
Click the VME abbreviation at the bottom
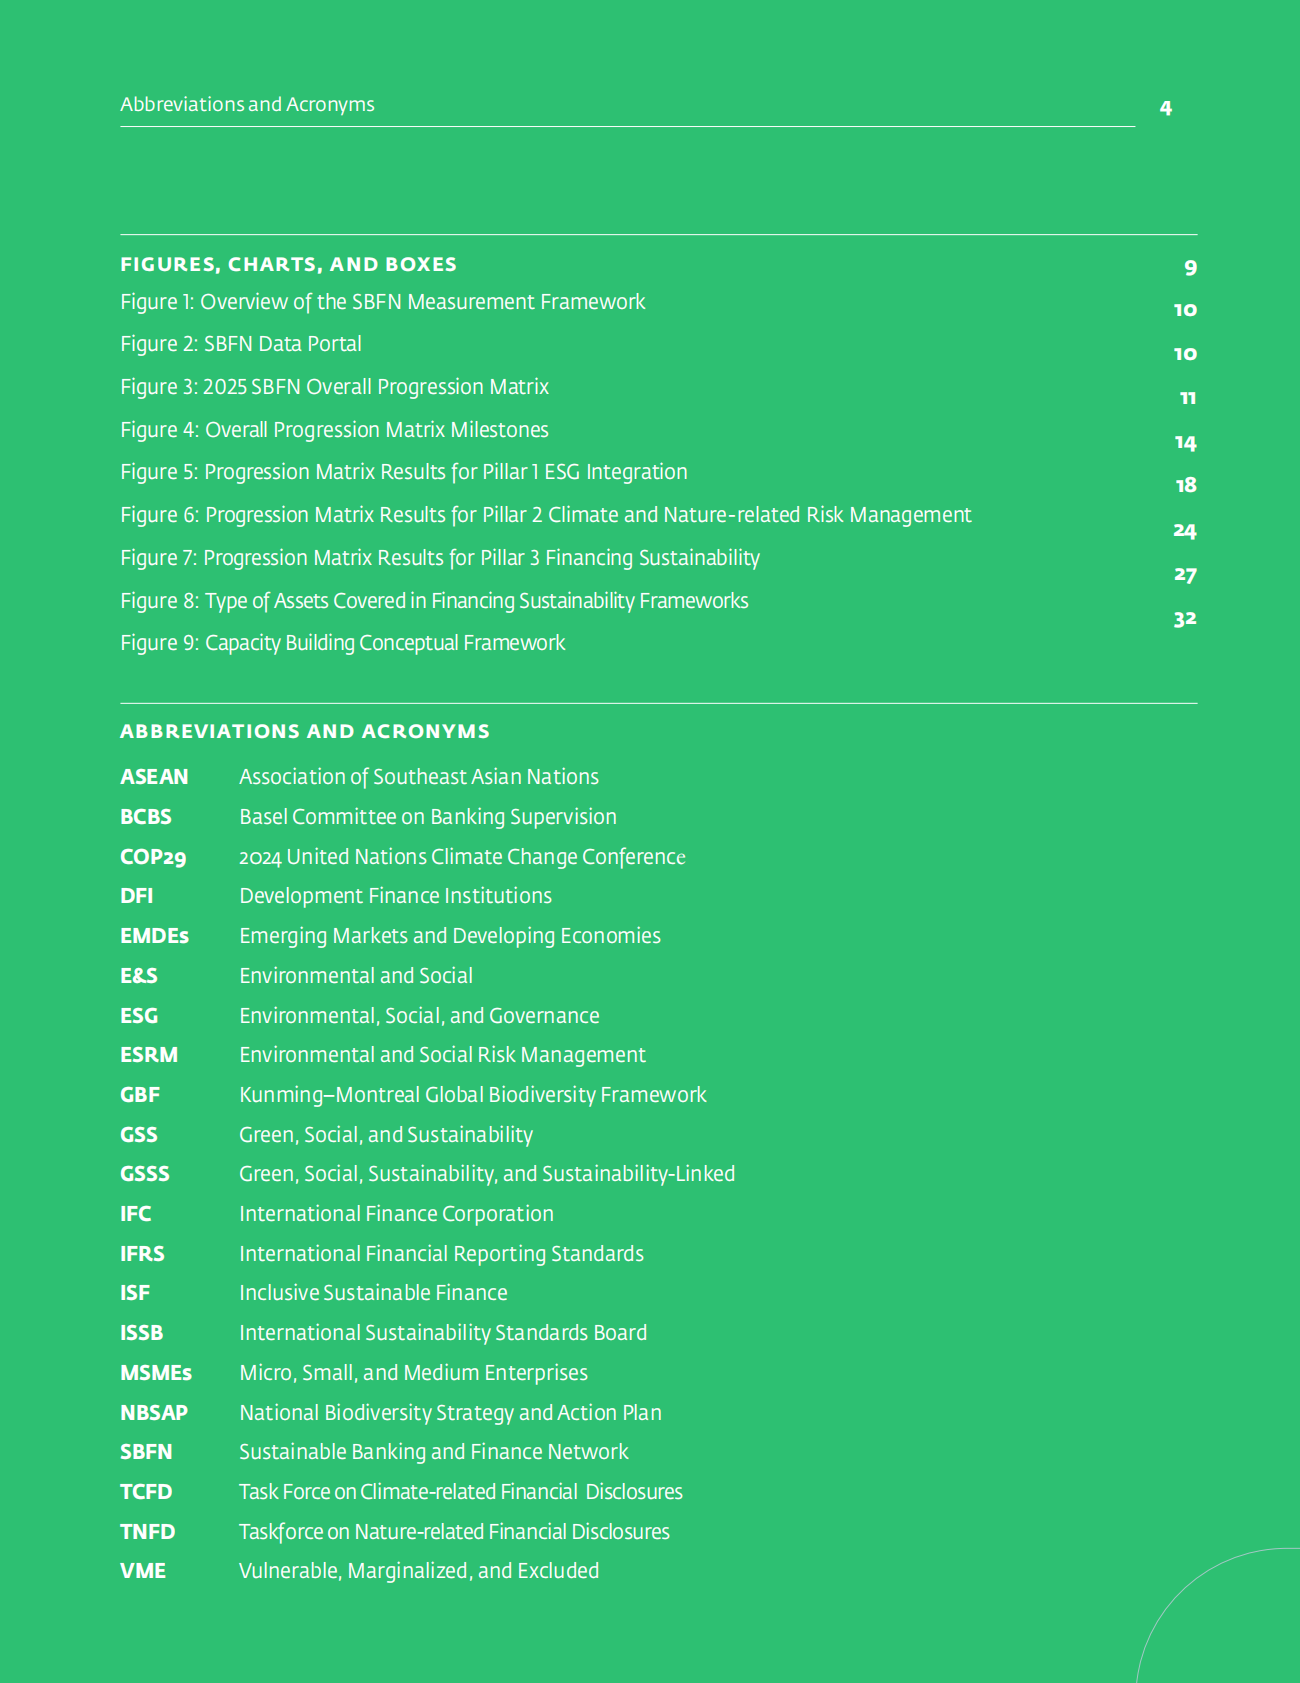(x=143, y=1571)
